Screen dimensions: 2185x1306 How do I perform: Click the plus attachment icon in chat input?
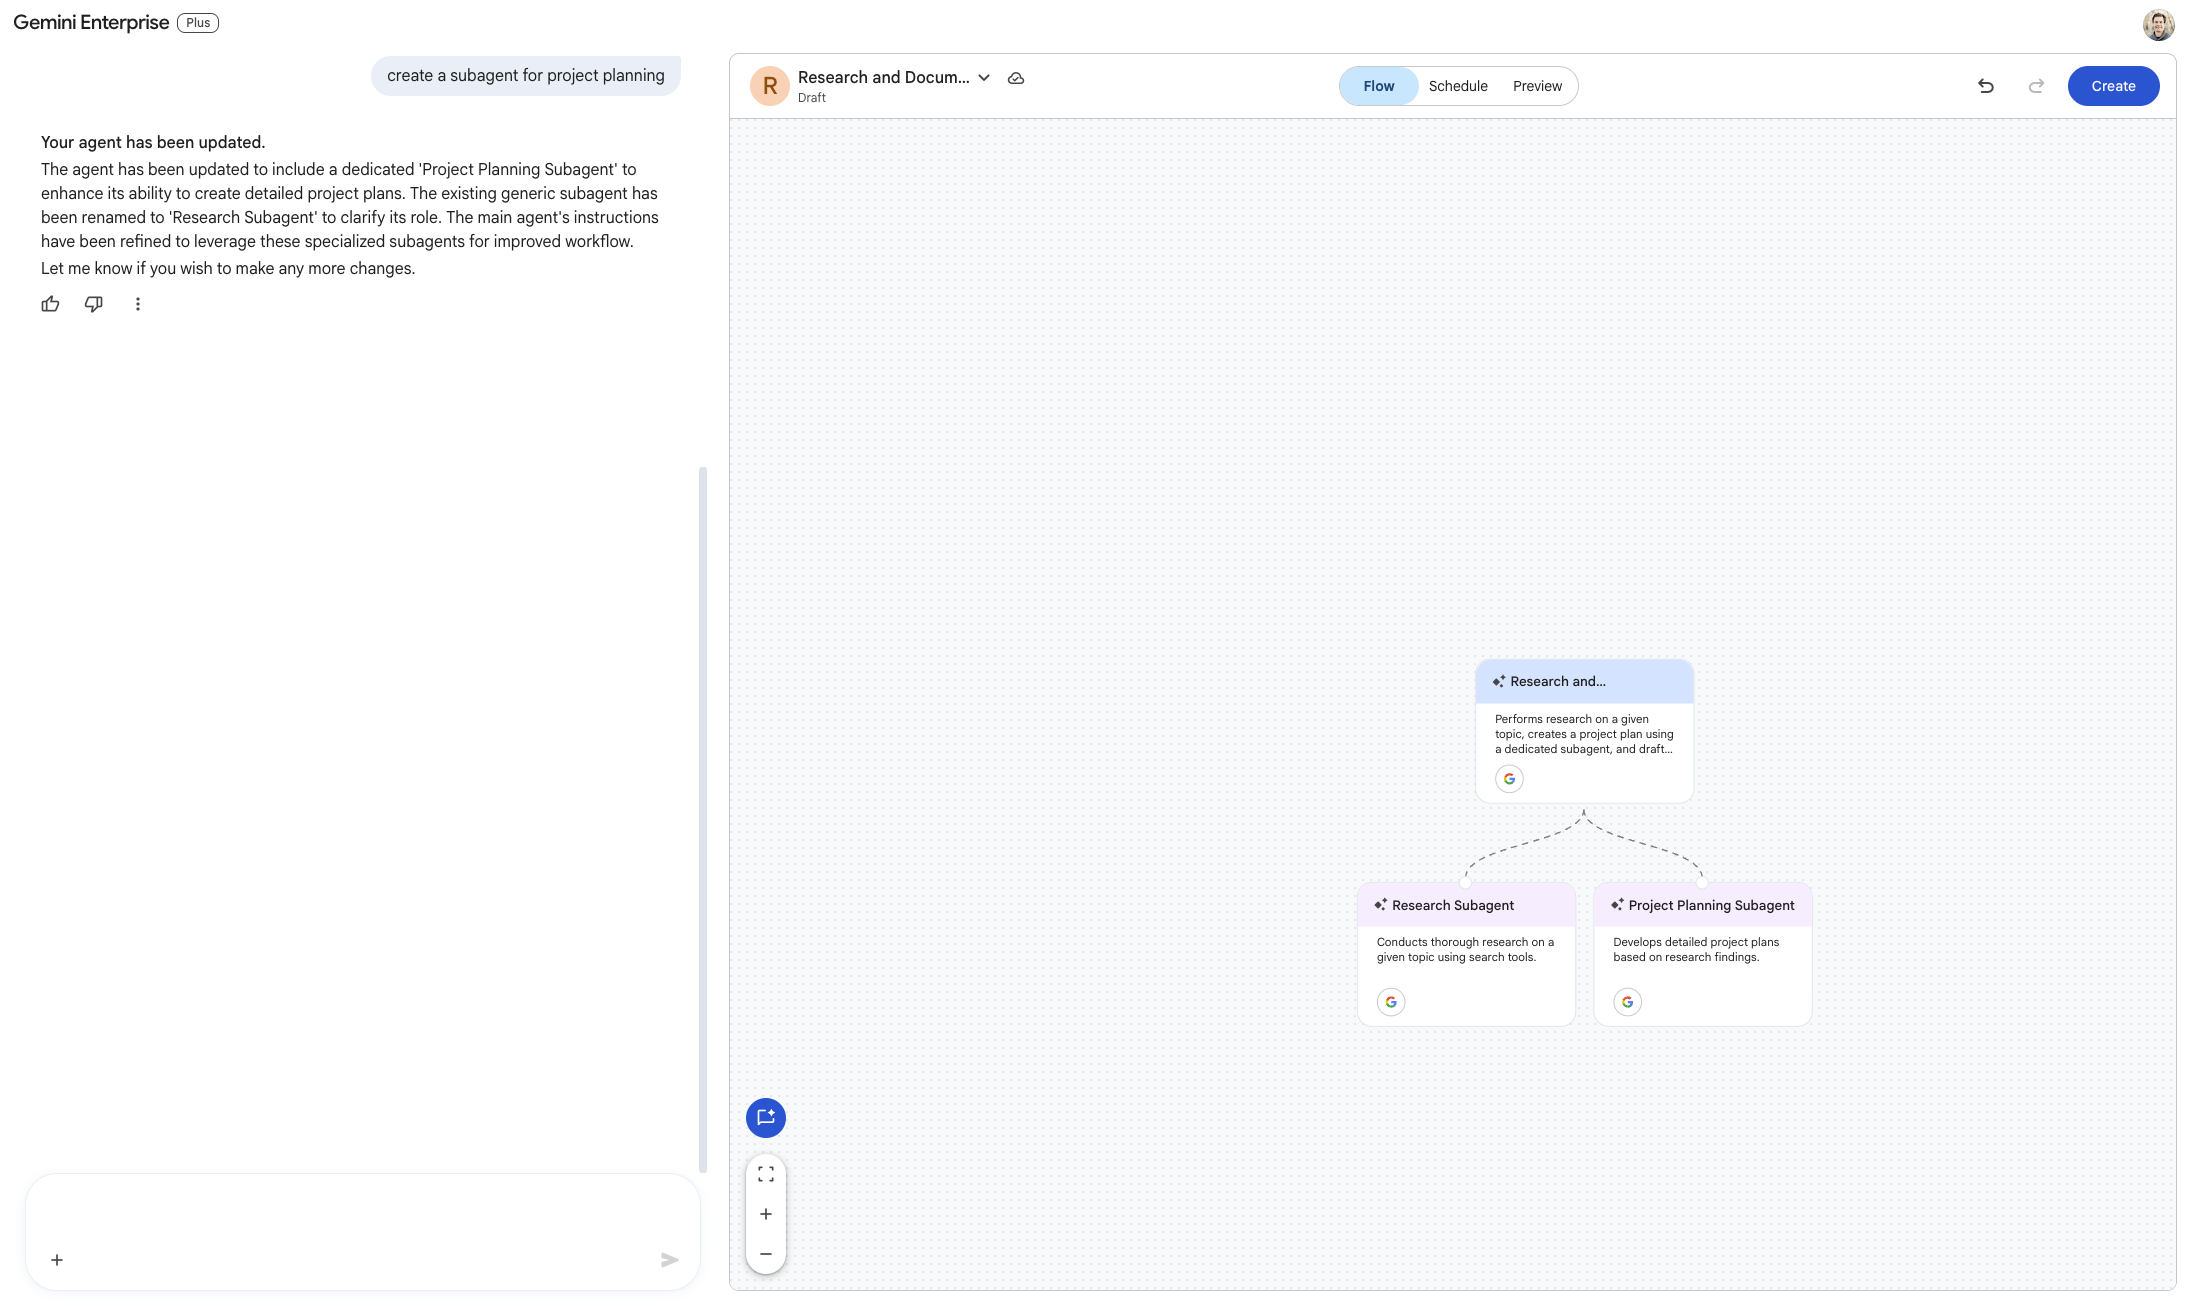click(57, 1260)
